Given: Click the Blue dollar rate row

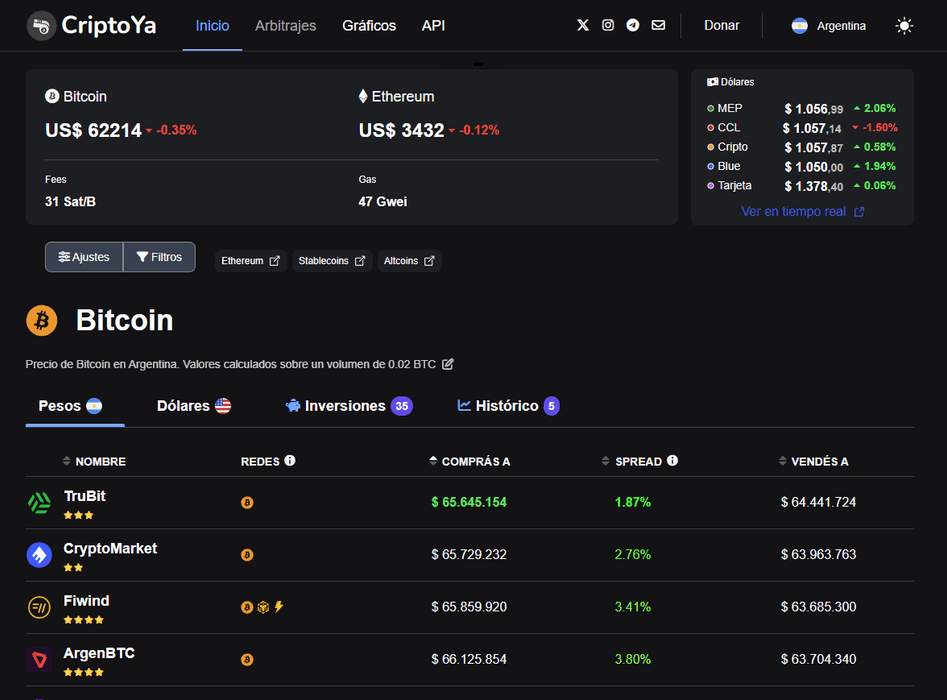Looking at the screenshot, I should (x=801, y=167).
